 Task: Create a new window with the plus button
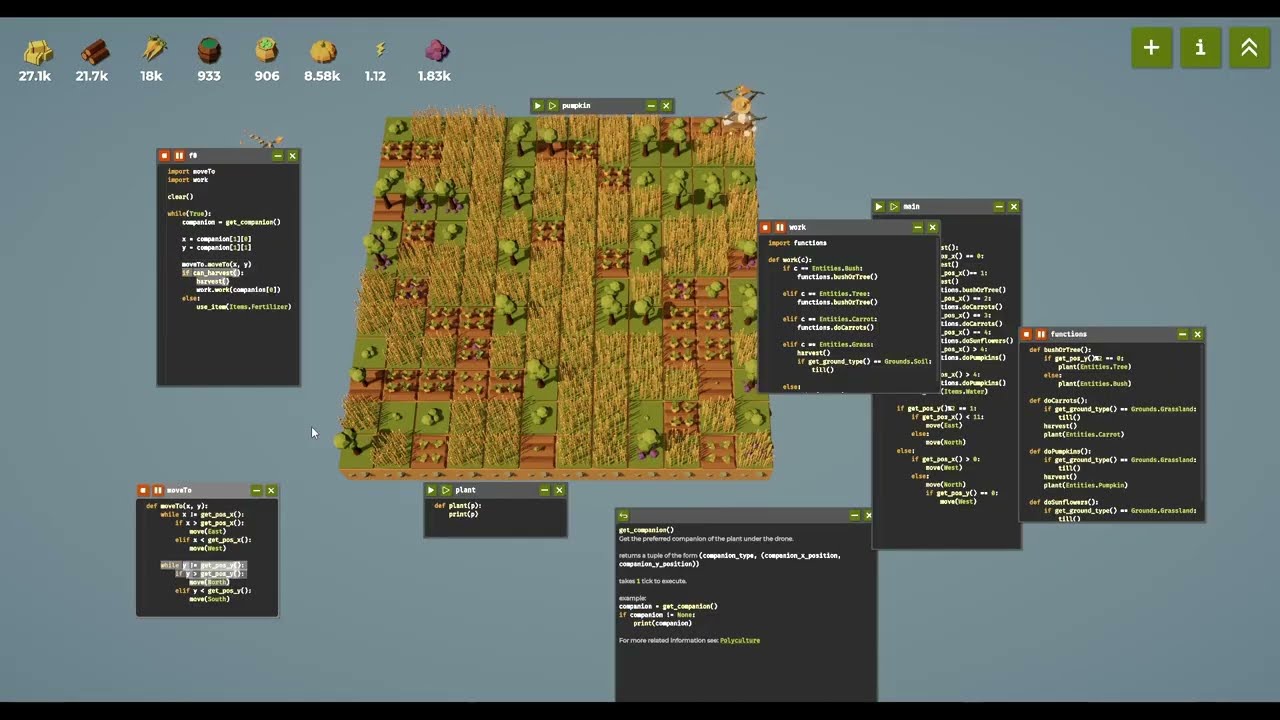click(x=1151, y=48)
